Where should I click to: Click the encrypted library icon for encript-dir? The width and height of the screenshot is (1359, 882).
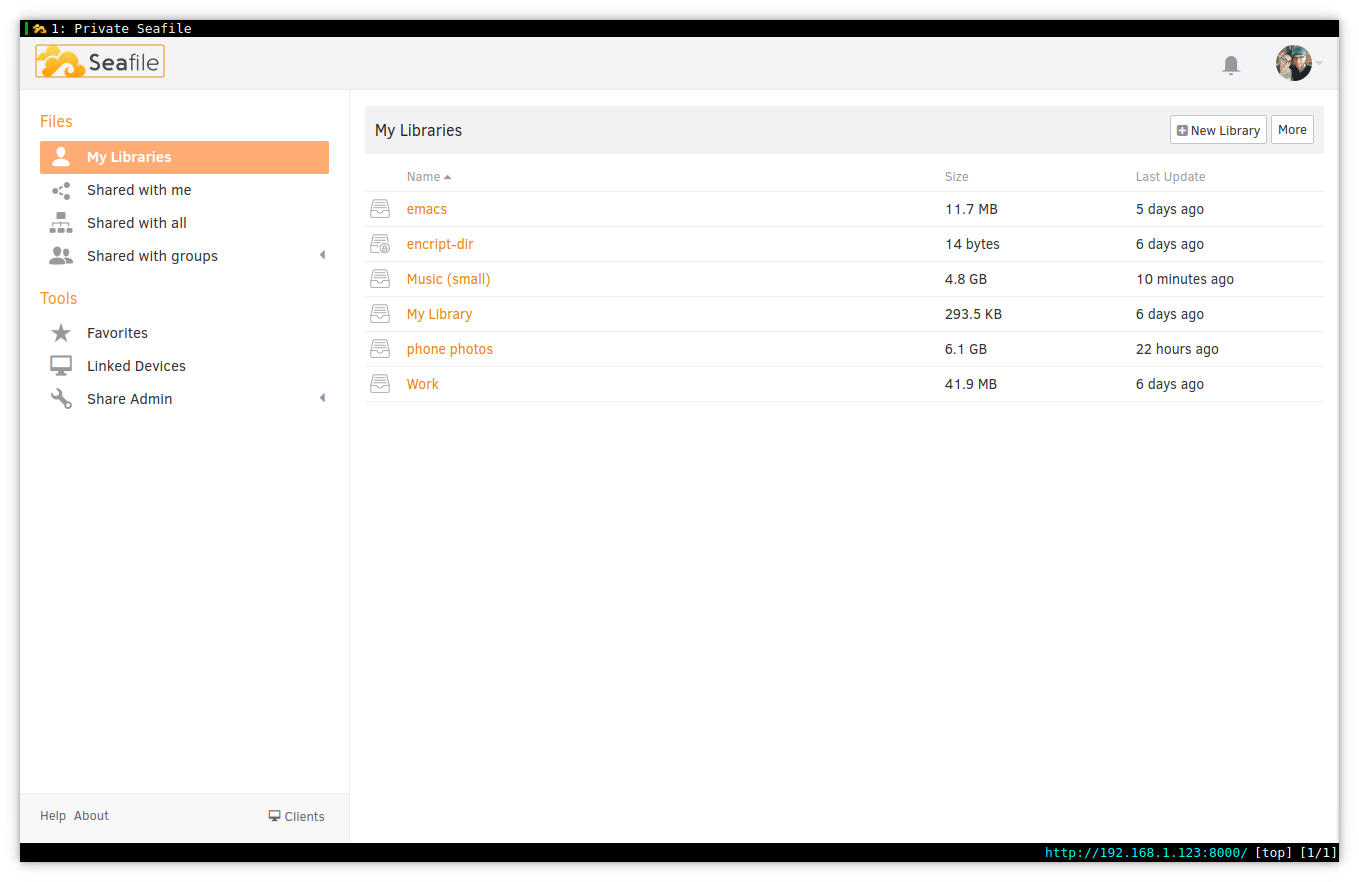click(x=380, y=244)
